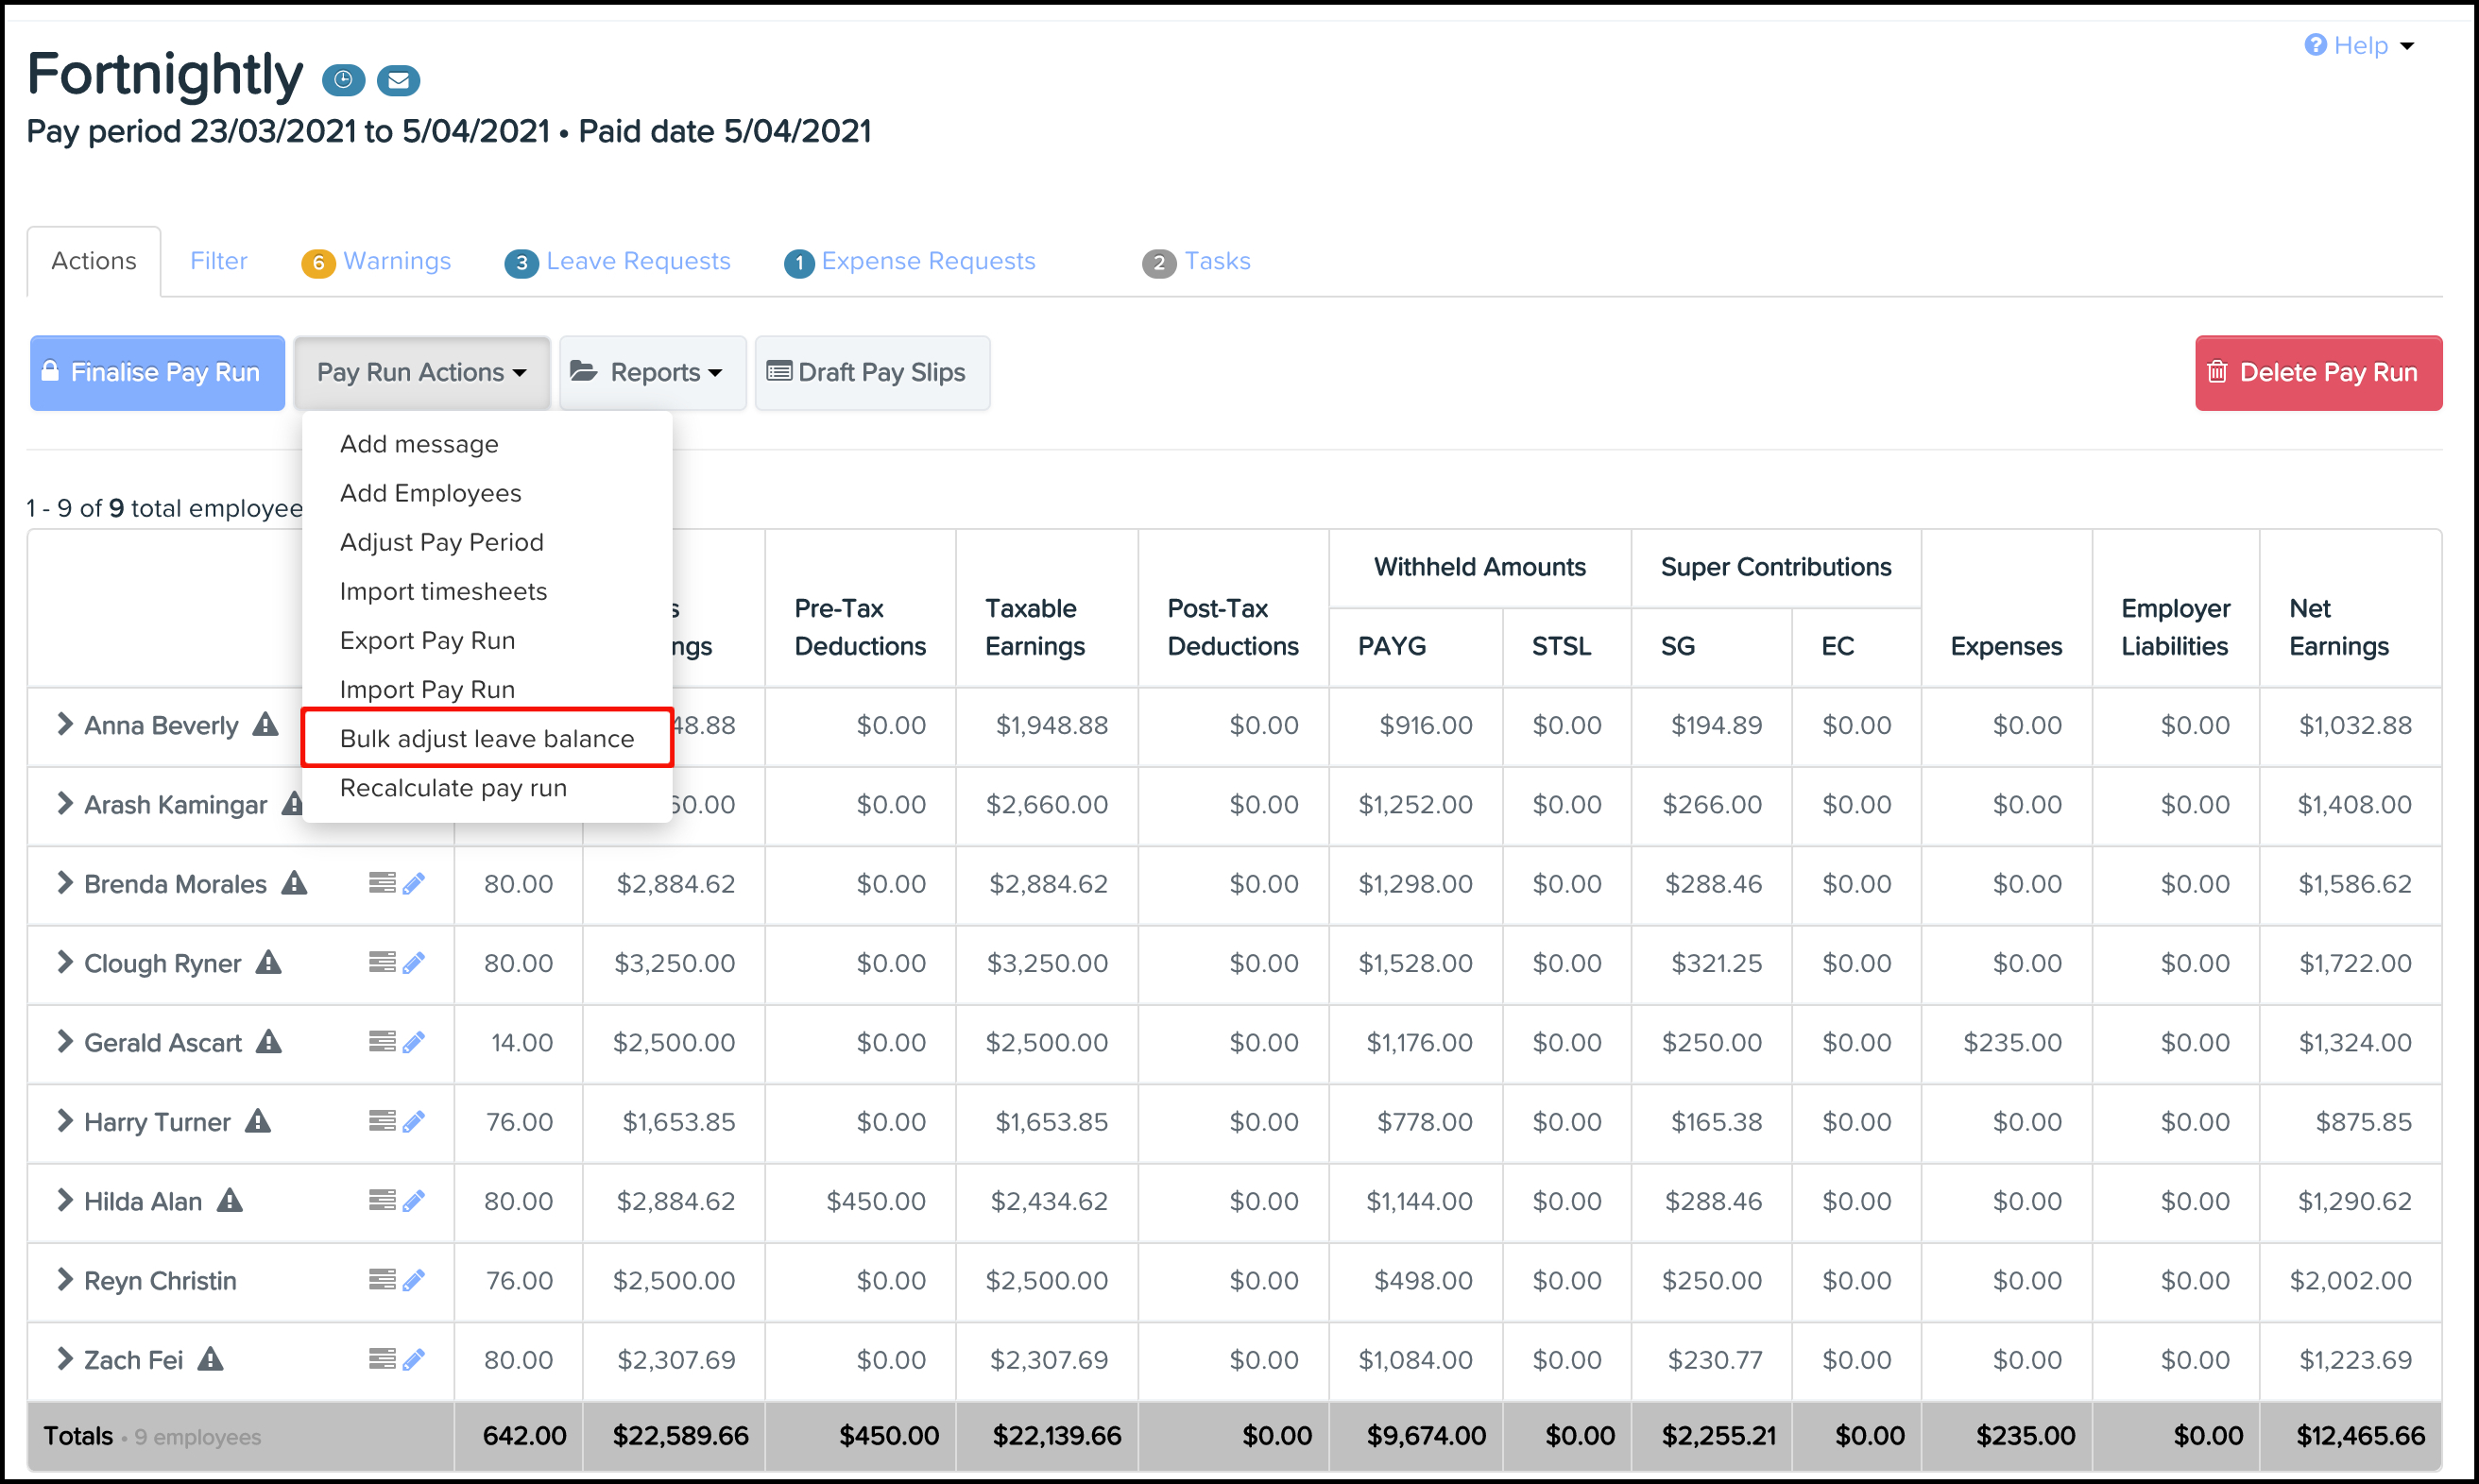
Task: Open the Leave Requests tab
Action: tap(618, 262)
